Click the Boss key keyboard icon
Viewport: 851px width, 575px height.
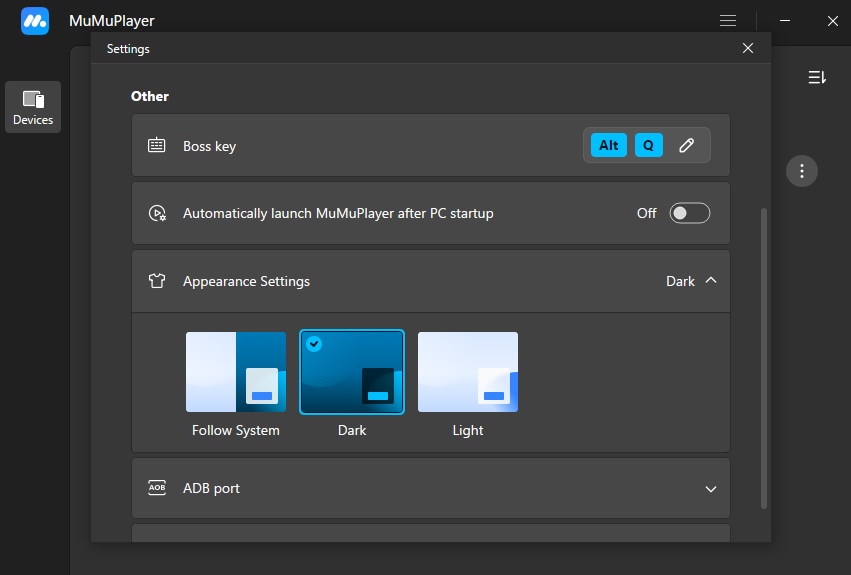tap(157, 145)
